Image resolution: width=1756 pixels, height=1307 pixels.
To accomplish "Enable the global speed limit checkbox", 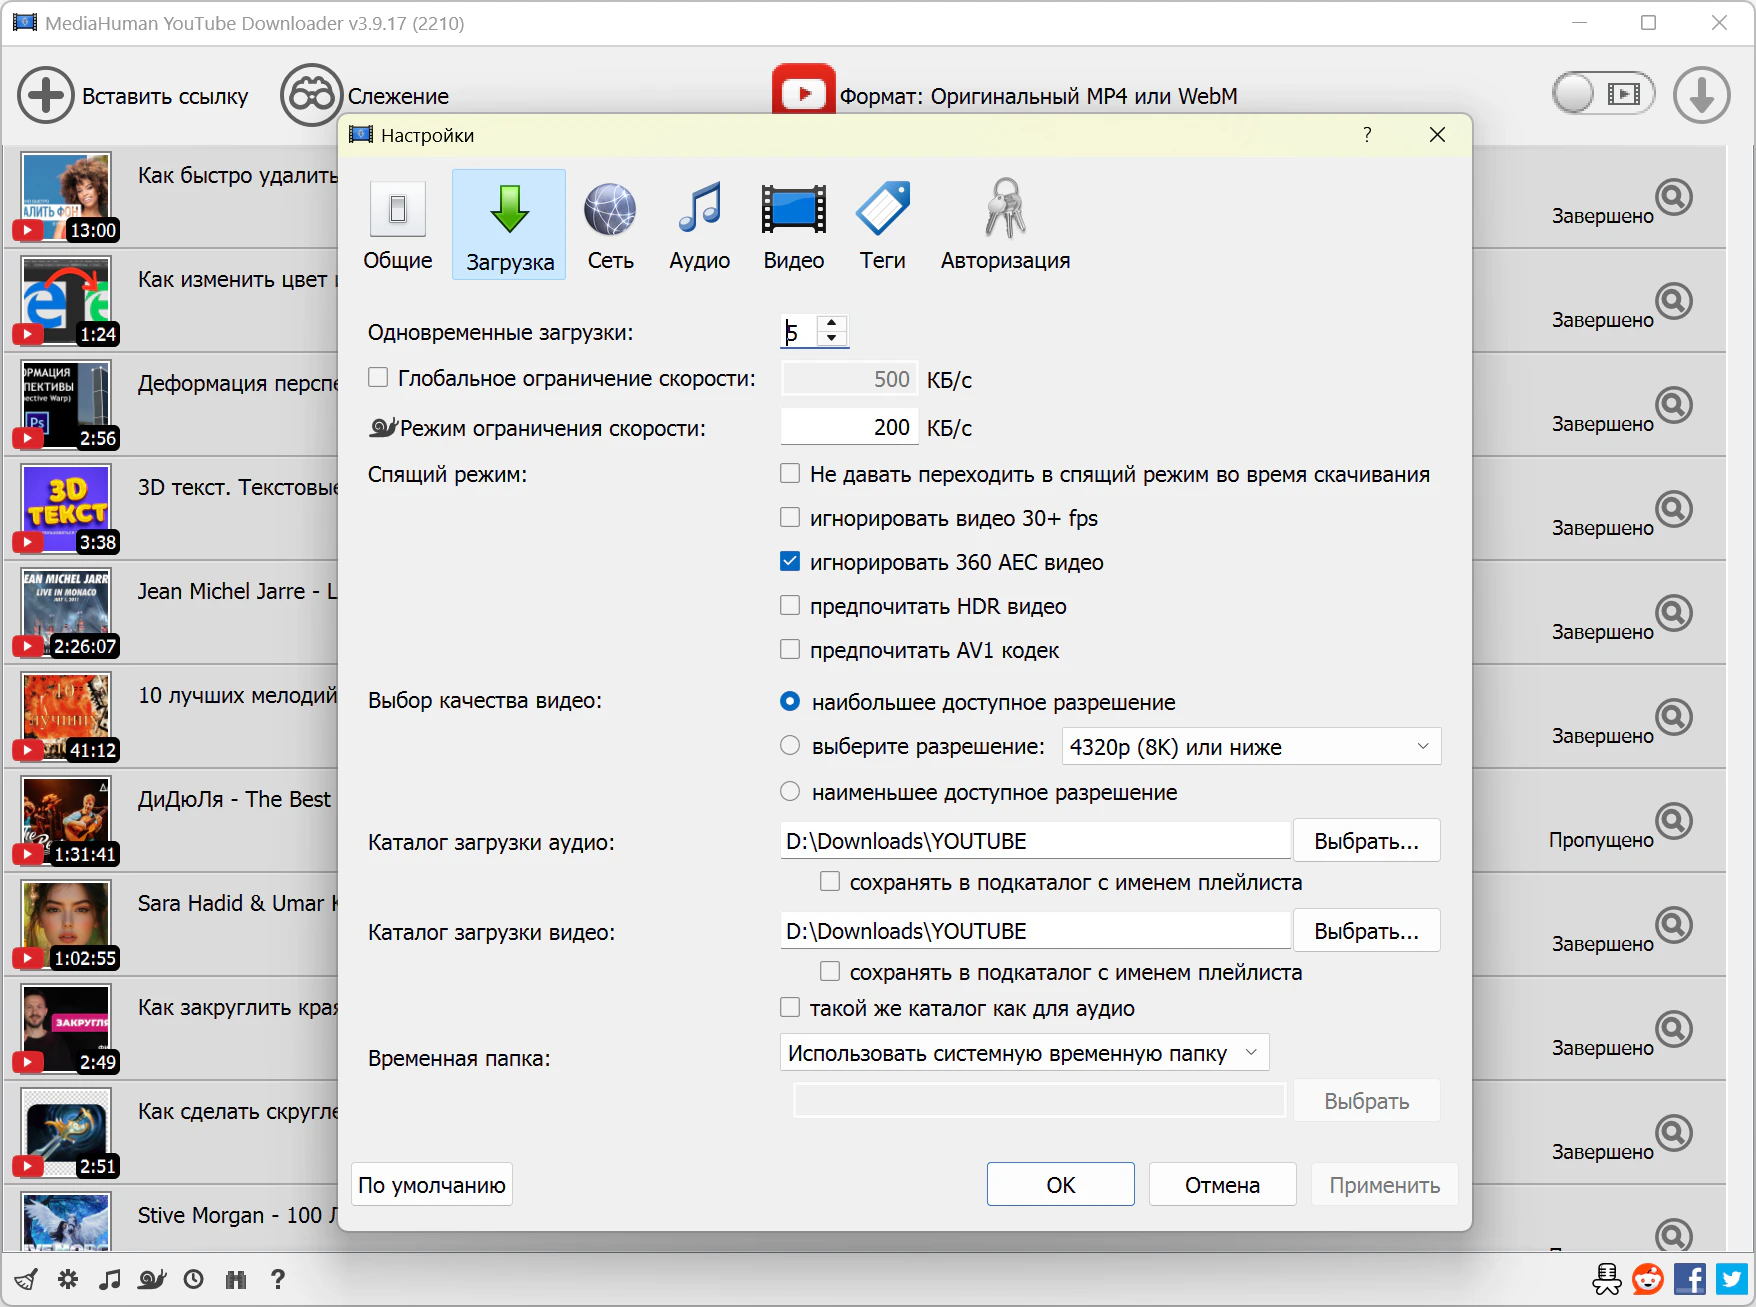I will tap(378, 378).
